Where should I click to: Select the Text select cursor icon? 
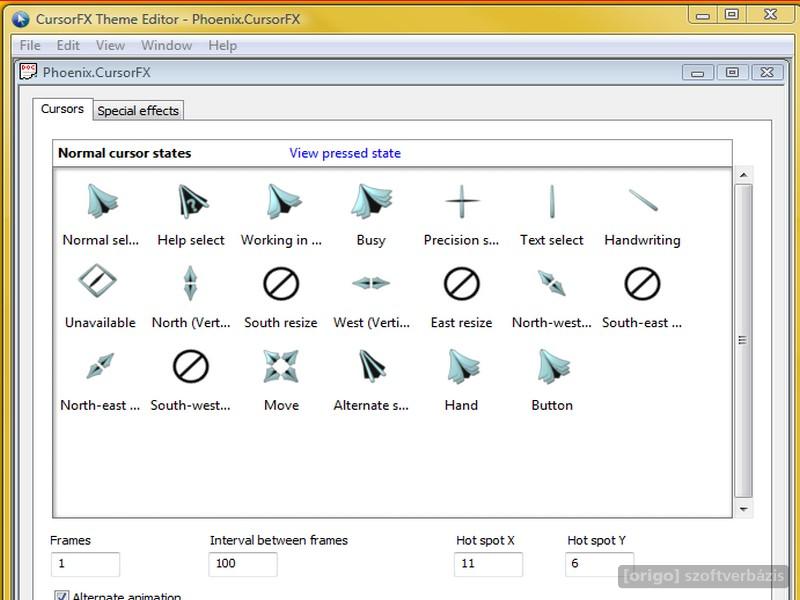(x=552, y=201)
